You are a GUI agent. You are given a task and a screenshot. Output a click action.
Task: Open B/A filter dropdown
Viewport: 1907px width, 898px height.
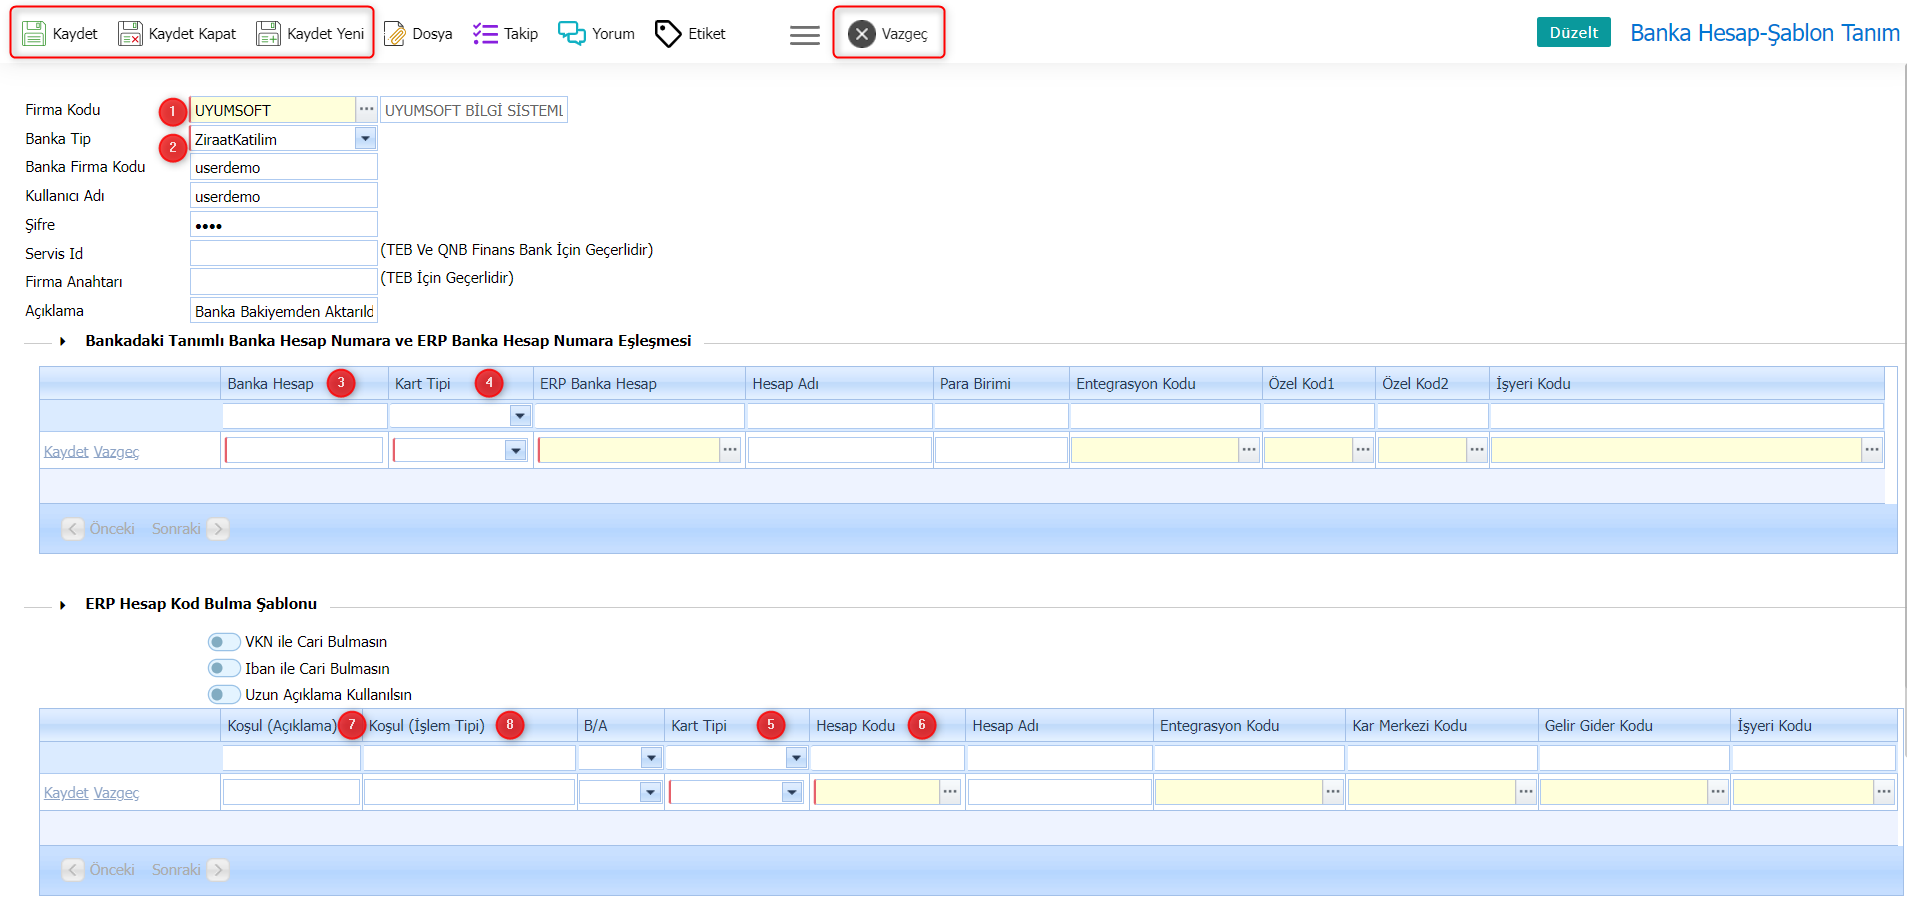(x=651, y=758)
